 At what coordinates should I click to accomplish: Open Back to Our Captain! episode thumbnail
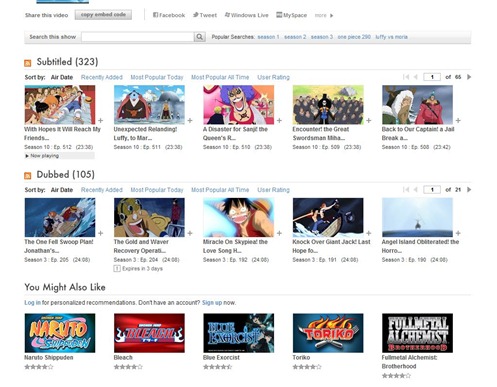click(417, 105)
